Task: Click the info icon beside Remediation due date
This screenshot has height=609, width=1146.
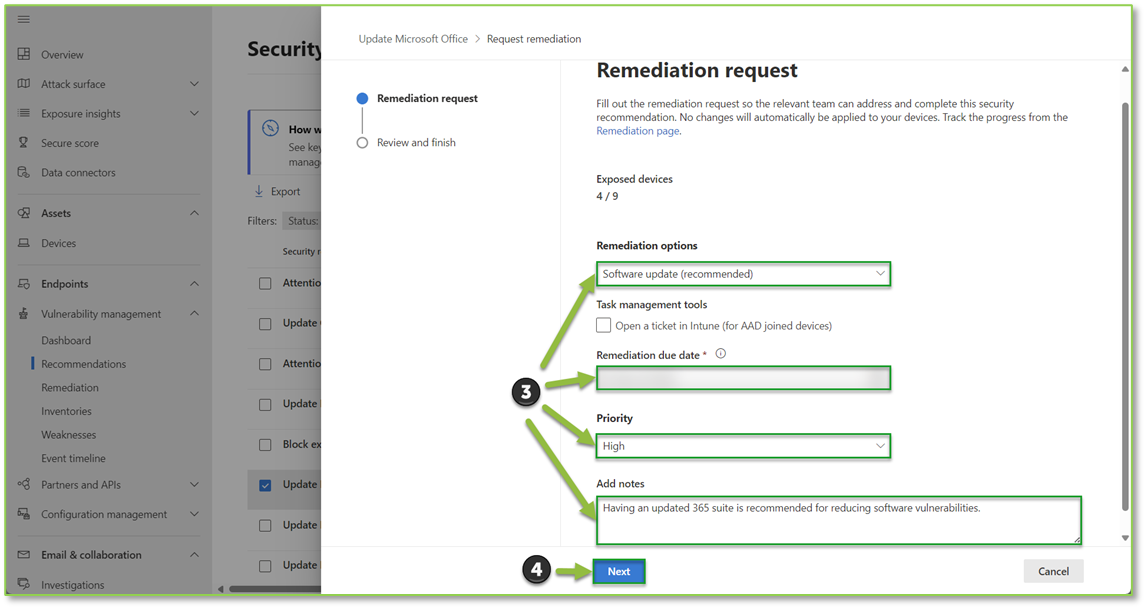Action: (x=720, y=352)
